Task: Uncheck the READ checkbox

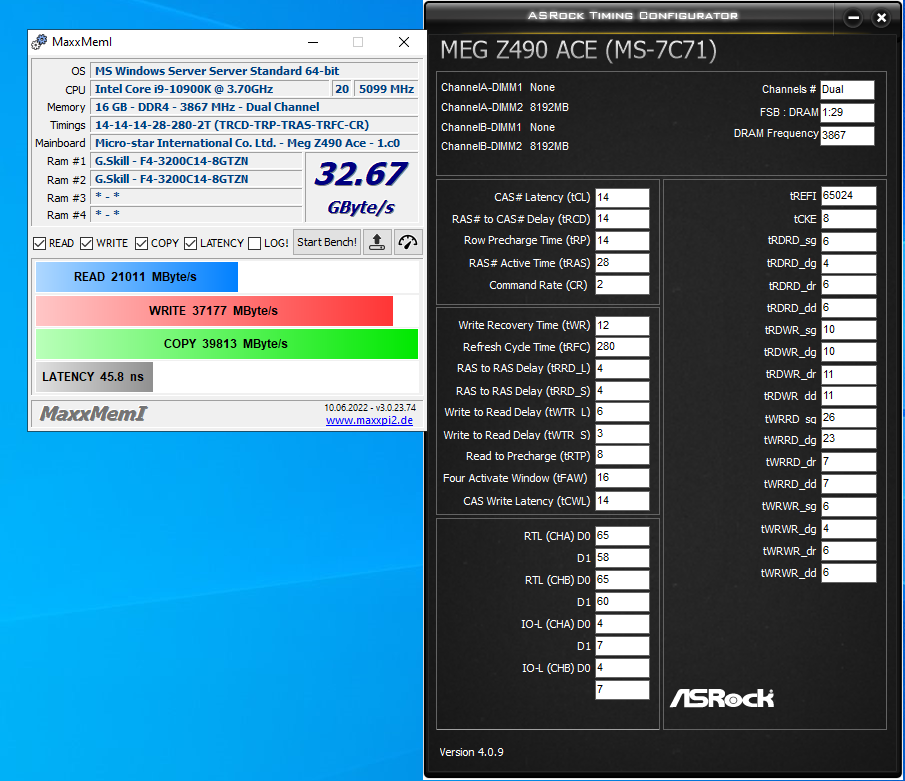Action: (x=39, y=244)
